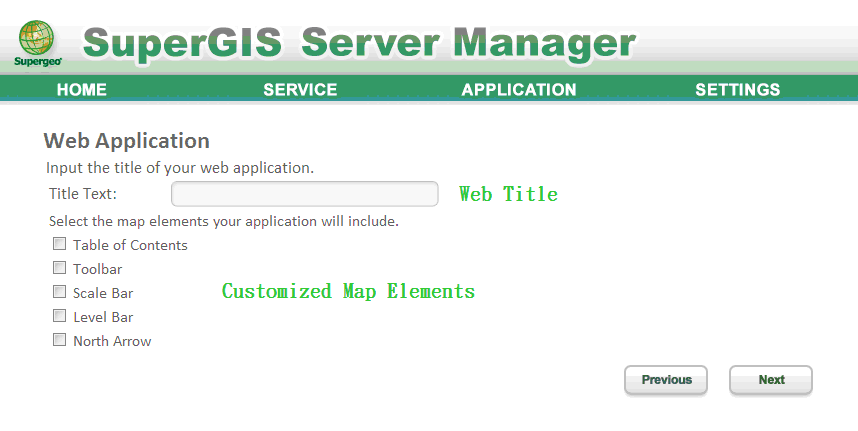Go to the HOME menu
Image resolution: width=858 pixels, height=431 pixels.
click(x=82, y=90)
